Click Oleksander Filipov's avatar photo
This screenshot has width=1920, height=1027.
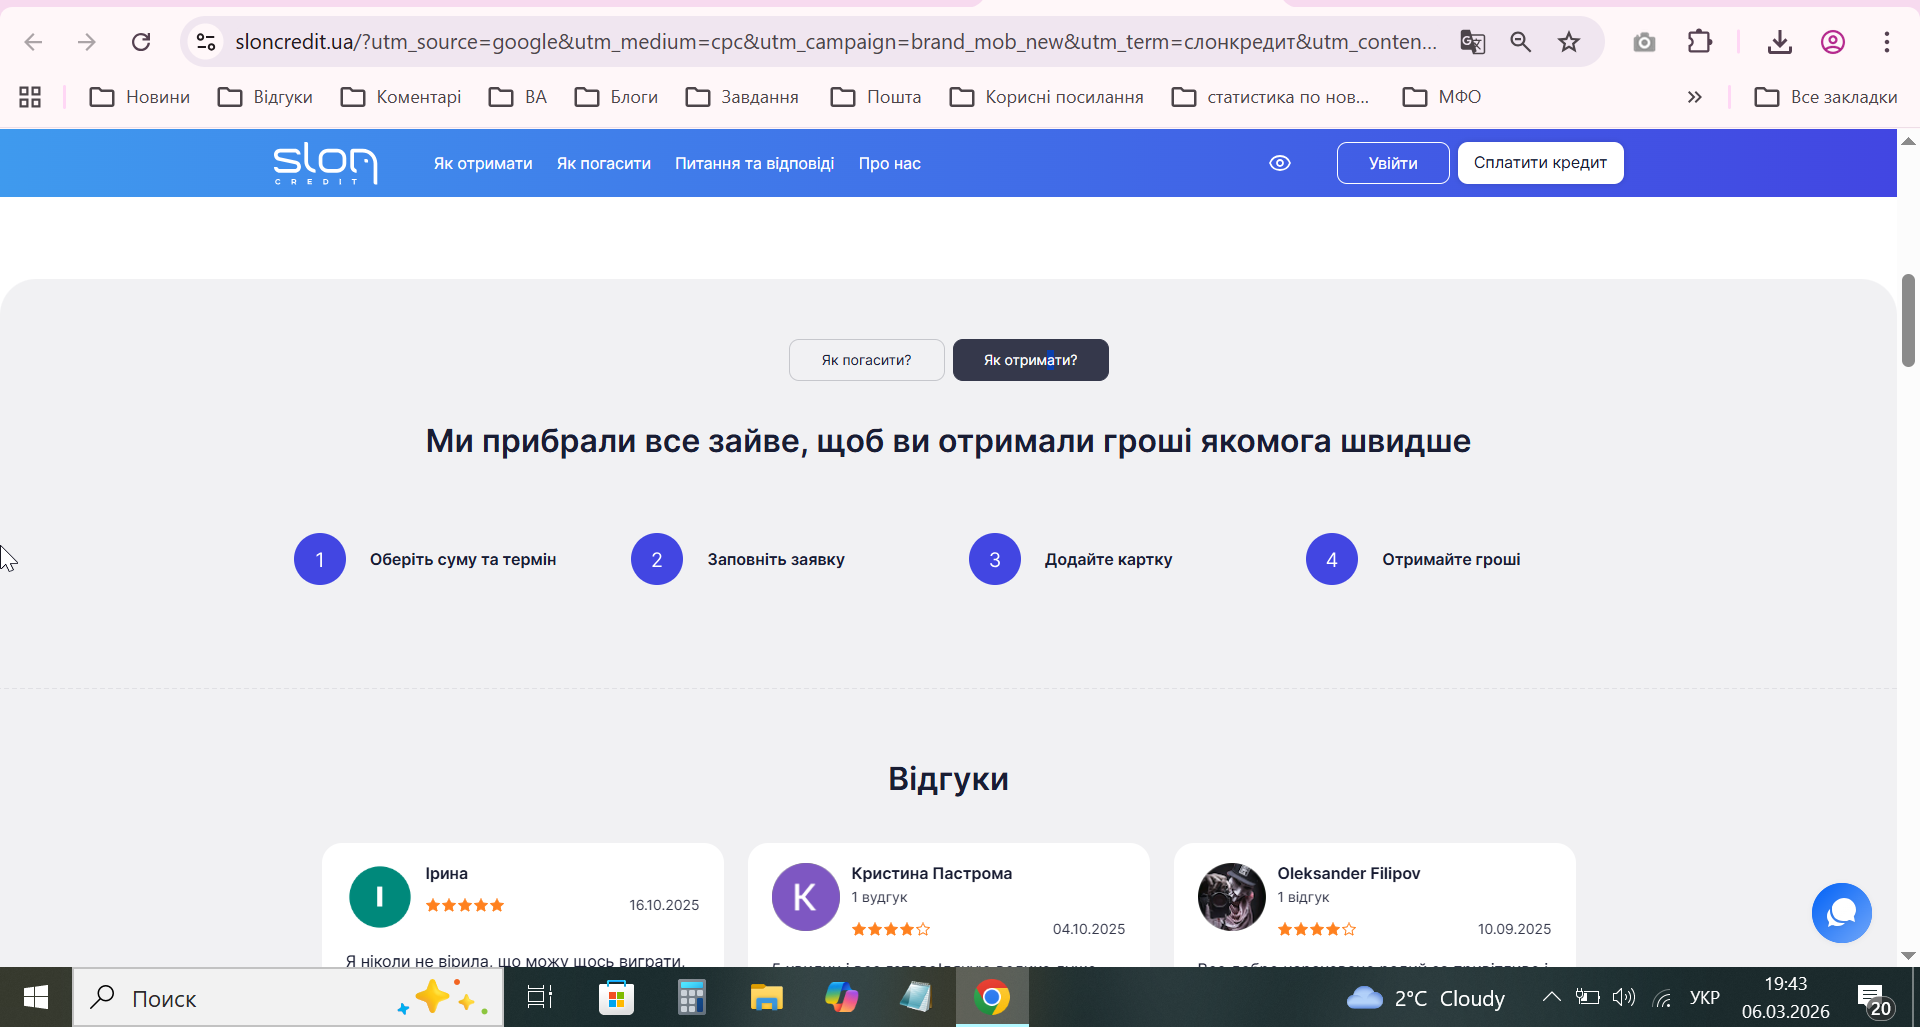point(1232,897)
